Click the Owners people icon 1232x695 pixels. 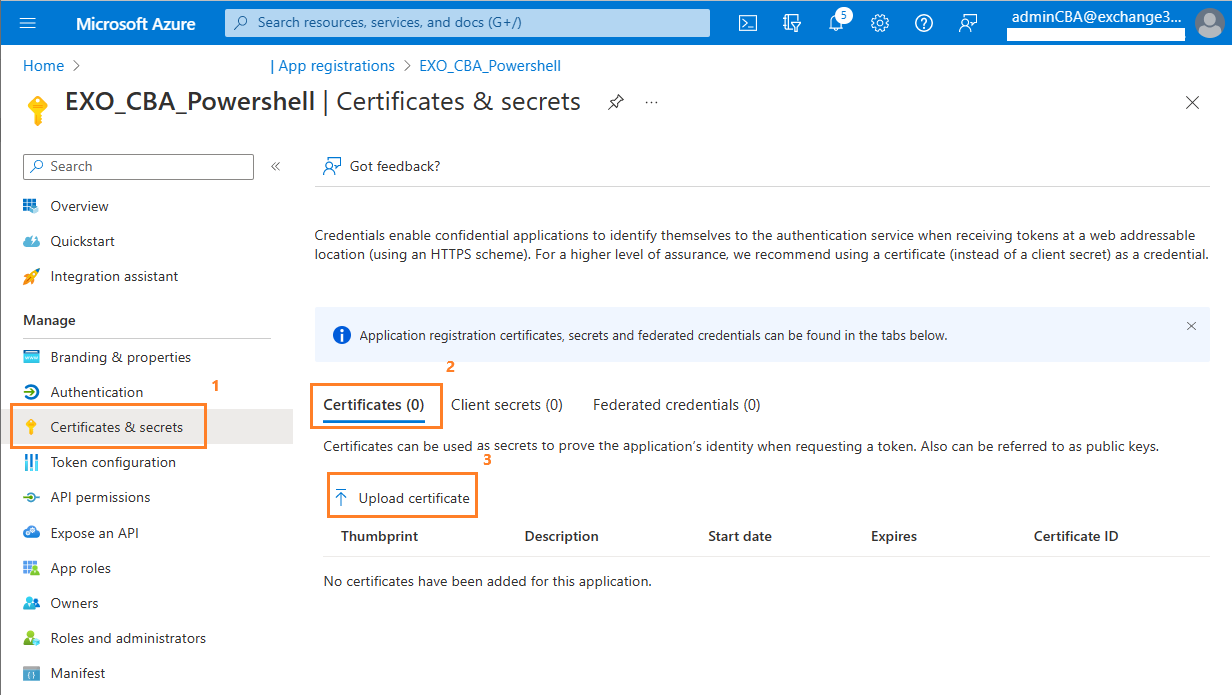click(x=31, y=603)
